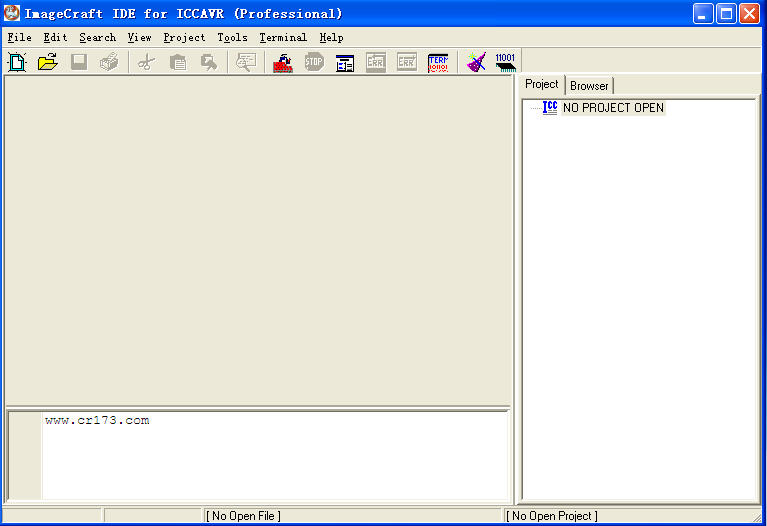Click the Open File folder icon
Viewport: 767px width, 526px height.
tap(47, 62)
